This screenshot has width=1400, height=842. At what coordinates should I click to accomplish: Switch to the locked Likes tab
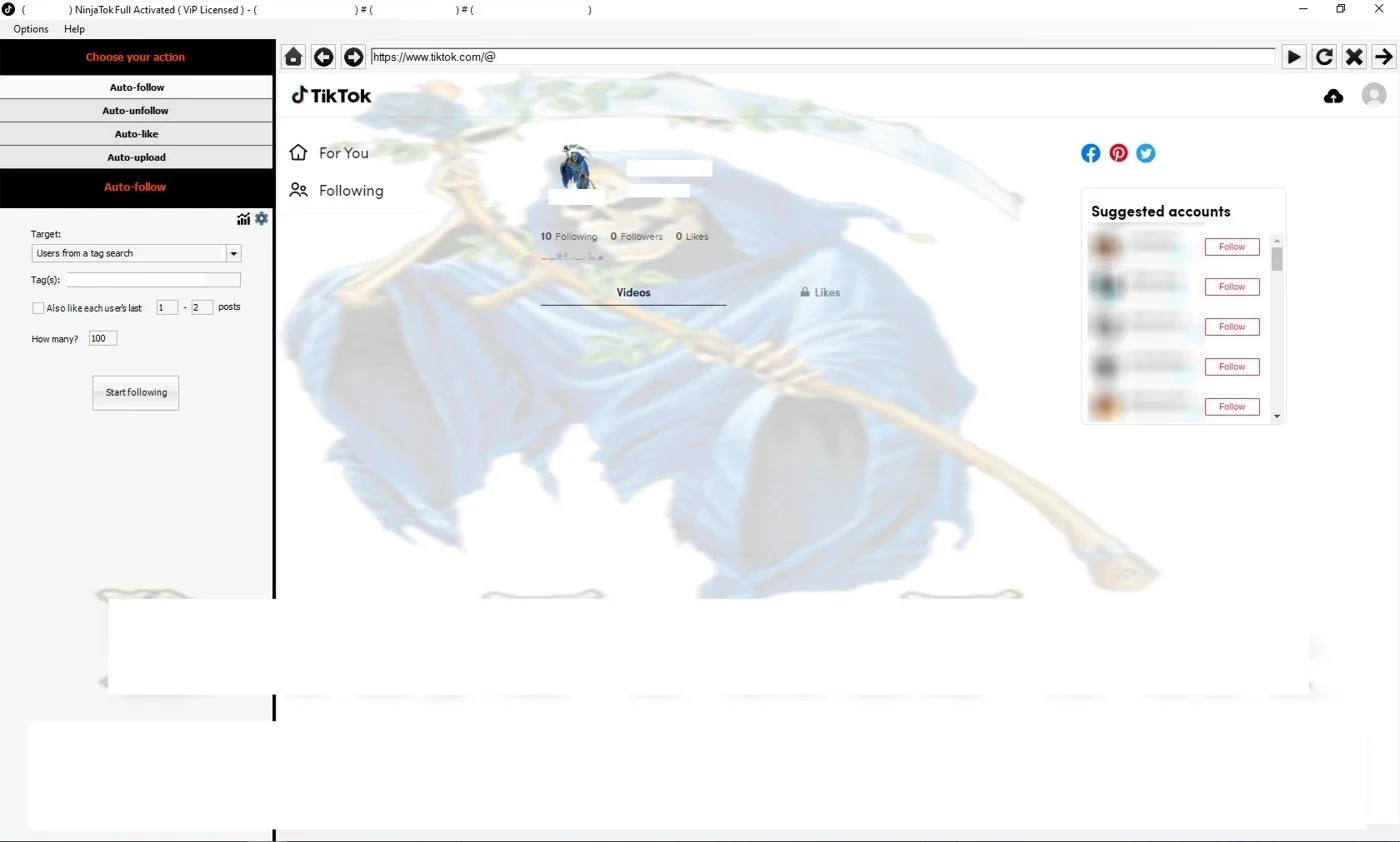click(x=820, y=293)
